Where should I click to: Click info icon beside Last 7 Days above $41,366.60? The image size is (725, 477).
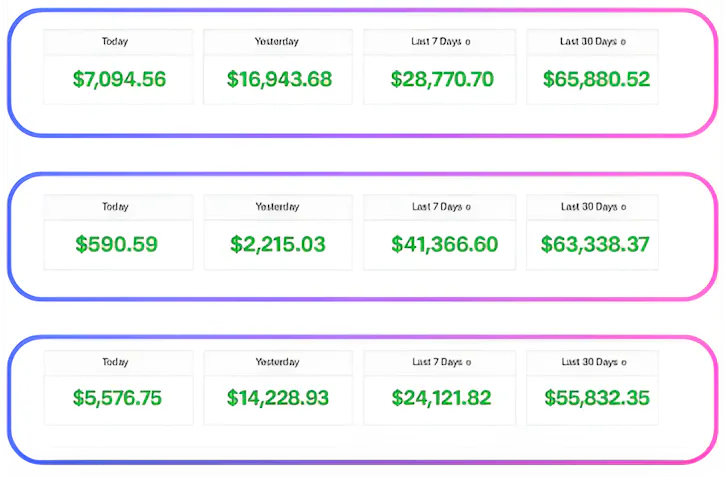(x=468, y=207)
